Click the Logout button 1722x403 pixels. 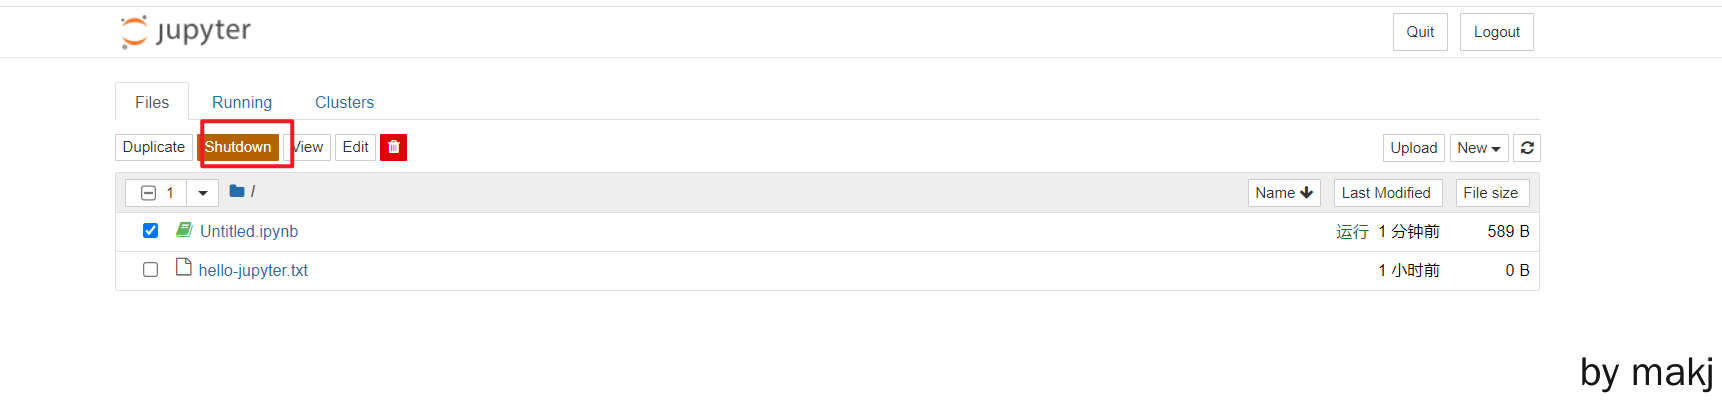(x=1496, y=32)
